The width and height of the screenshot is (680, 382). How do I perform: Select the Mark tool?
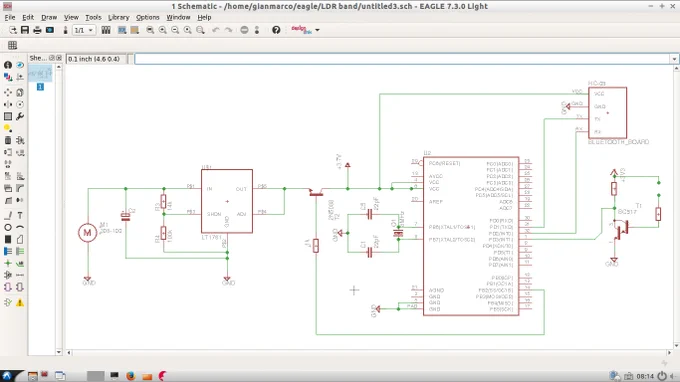[x=20, y=77]
